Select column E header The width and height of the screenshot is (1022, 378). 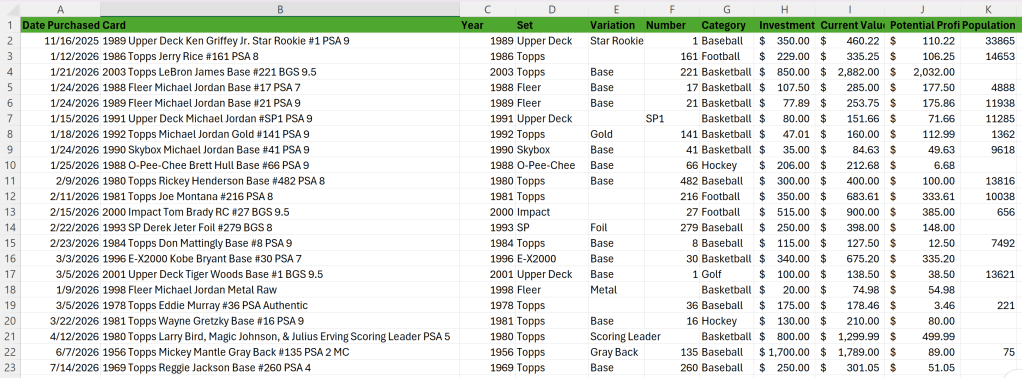point(616,9)
